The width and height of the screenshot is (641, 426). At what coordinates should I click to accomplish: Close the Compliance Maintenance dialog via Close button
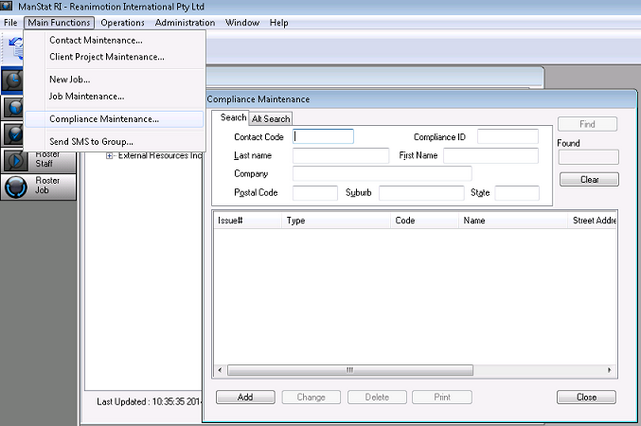(588, 397)
